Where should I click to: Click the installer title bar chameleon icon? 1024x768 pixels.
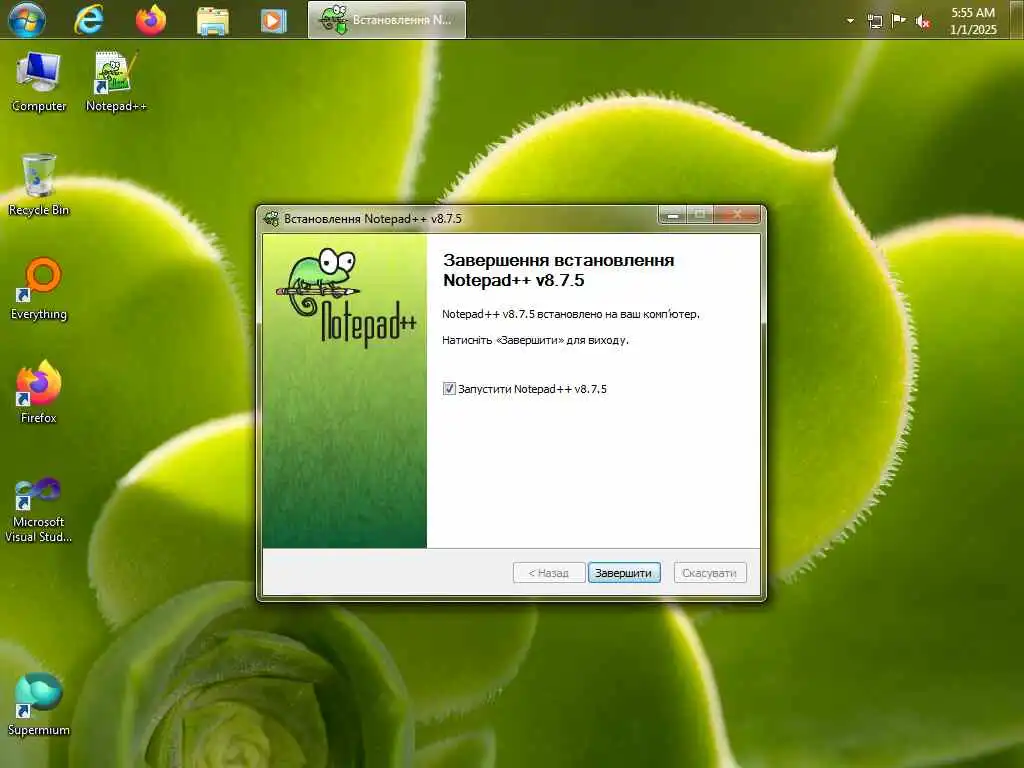pyautogui.click(x=271, y=218)
